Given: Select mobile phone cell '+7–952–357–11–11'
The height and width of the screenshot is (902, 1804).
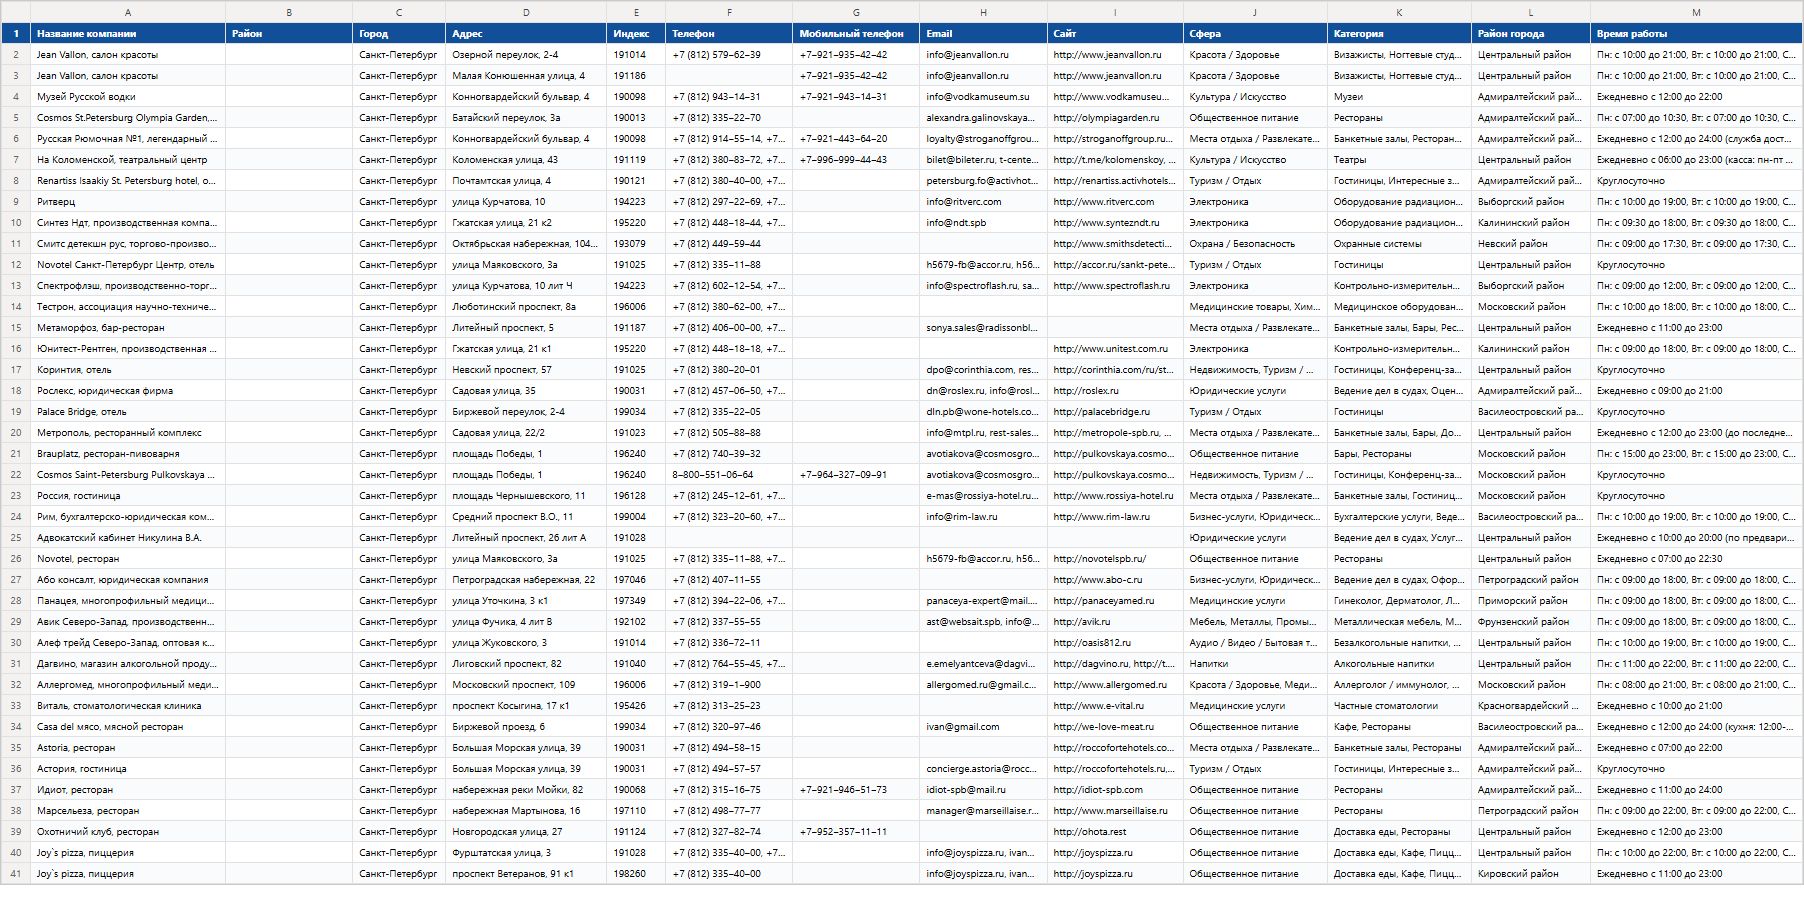Looking at the screenshot, I should point(856,832).
